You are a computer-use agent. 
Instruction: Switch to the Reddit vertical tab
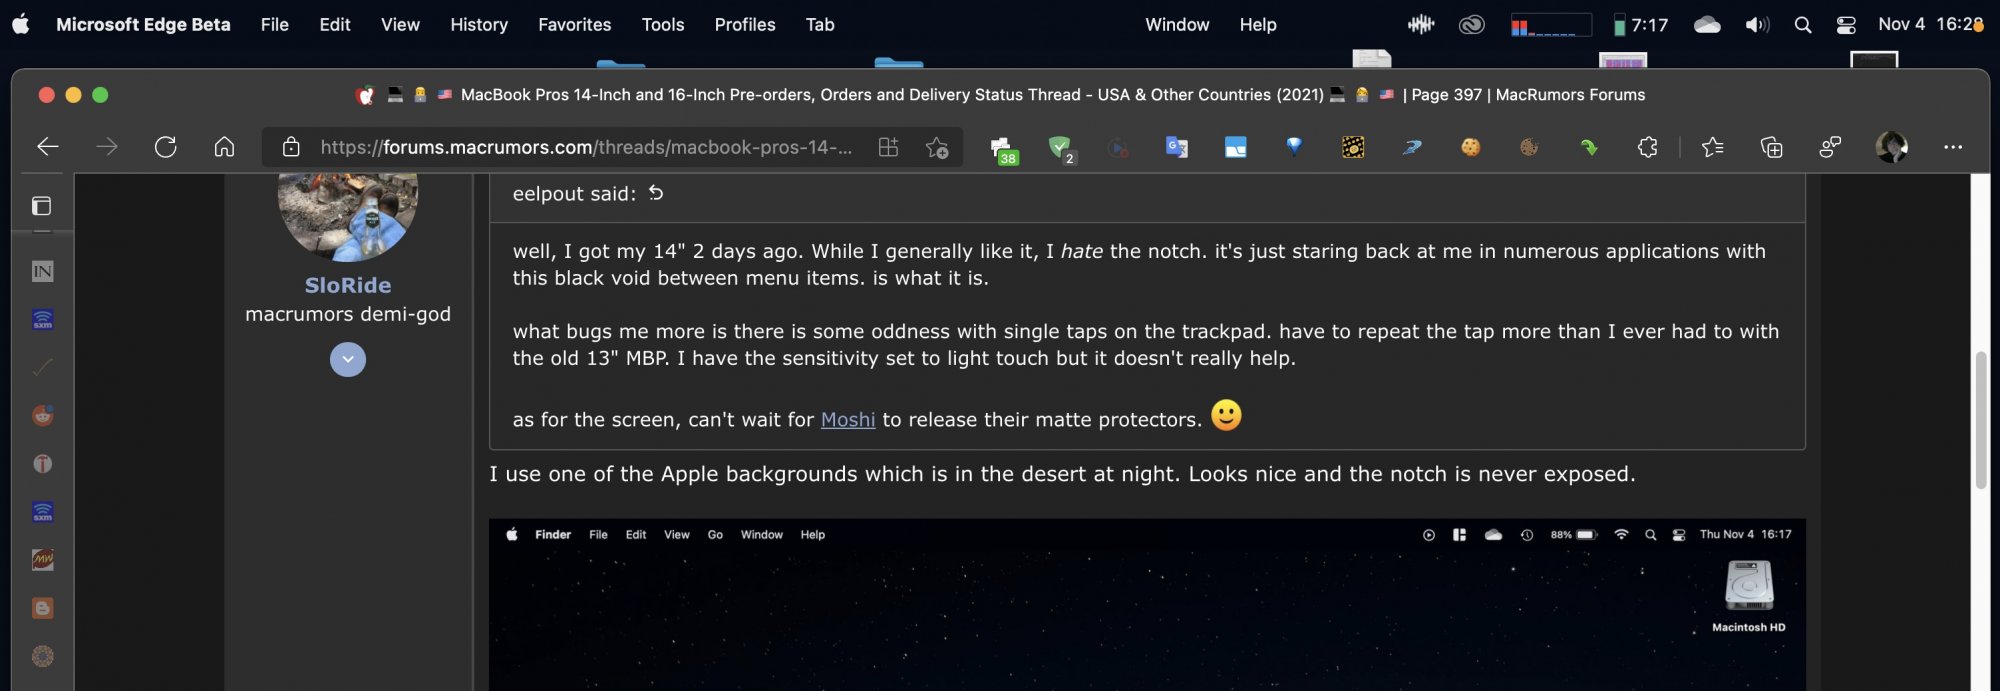42,415
